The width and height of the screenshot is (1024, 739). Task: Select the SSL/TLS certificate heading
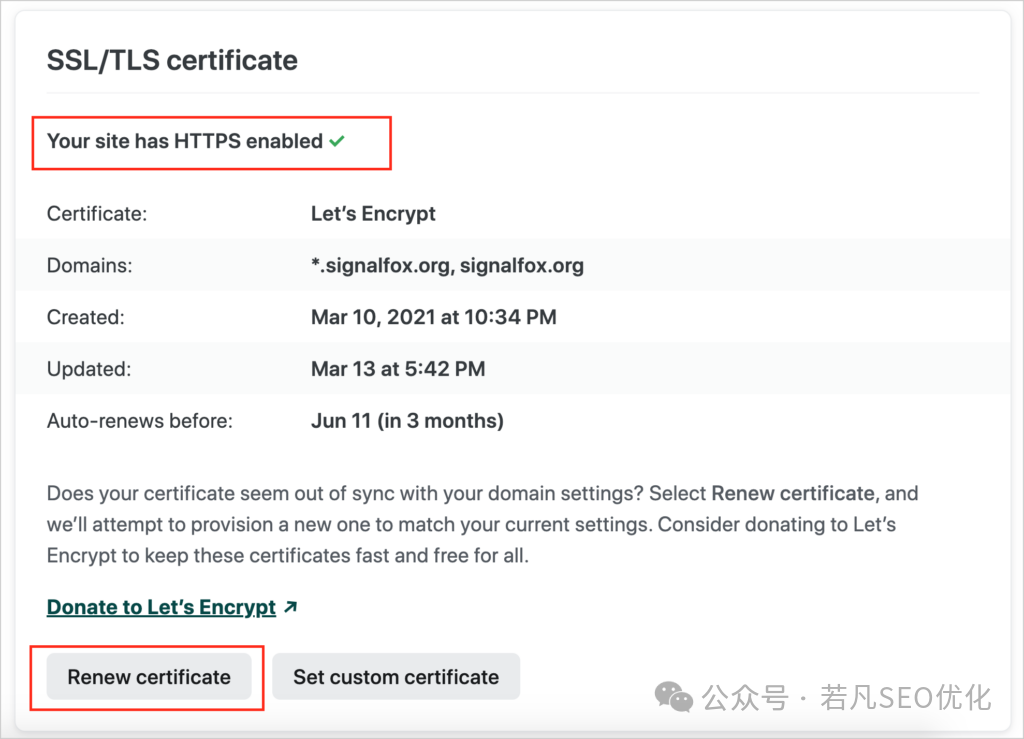172,60
